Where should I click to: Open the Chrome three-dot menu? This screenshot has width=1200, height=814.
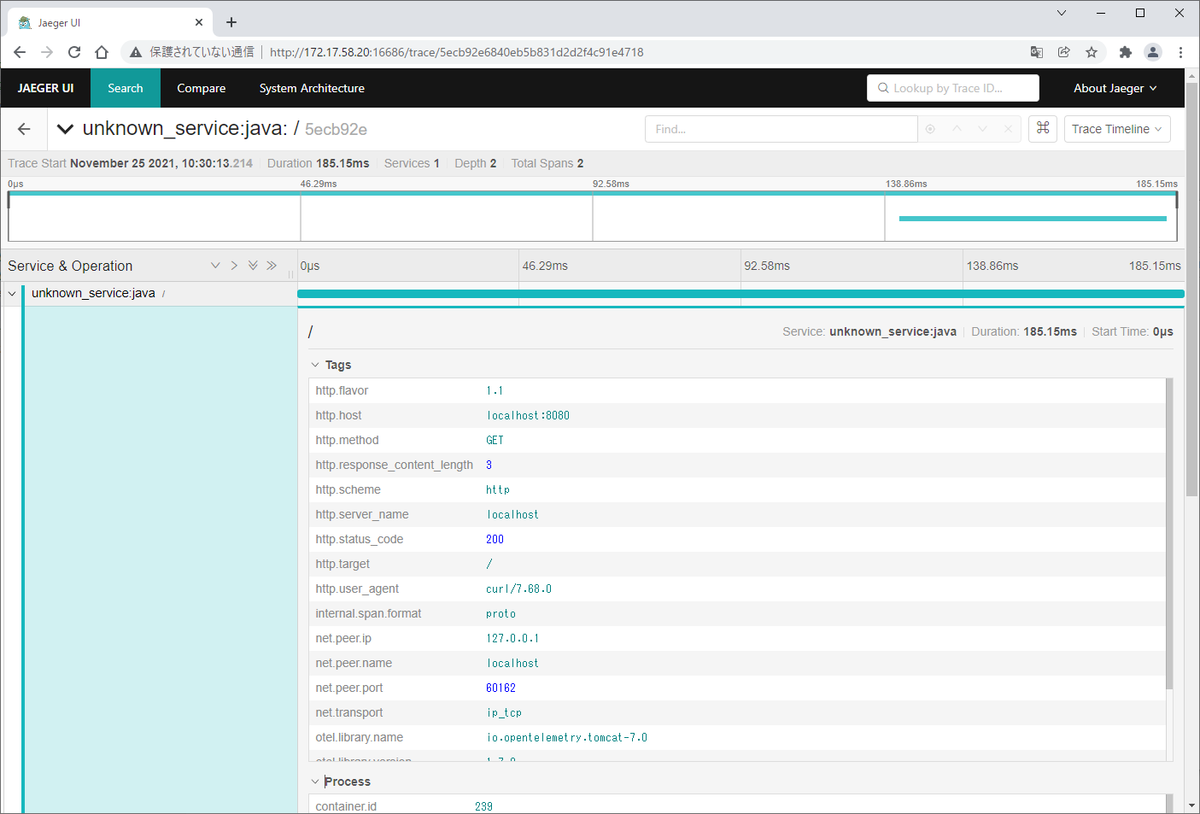1180,52
